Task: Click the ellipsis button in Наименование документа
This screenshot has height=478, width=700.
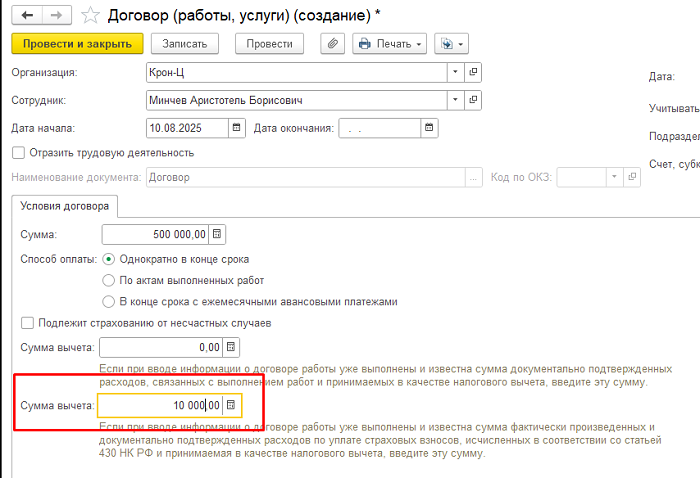Action: (x=474, y=177)
